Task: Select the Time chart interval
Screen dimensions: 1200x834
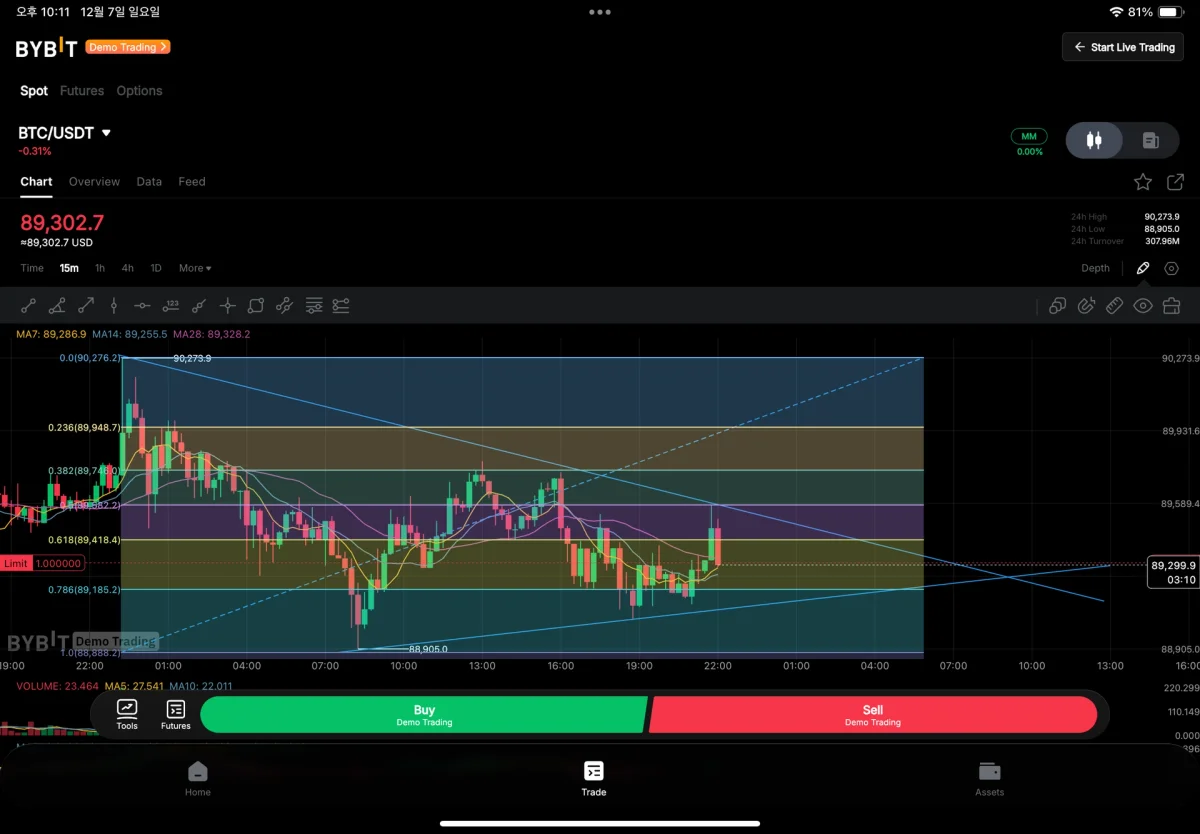Action: pyautogui.click(x=32, y=268)
